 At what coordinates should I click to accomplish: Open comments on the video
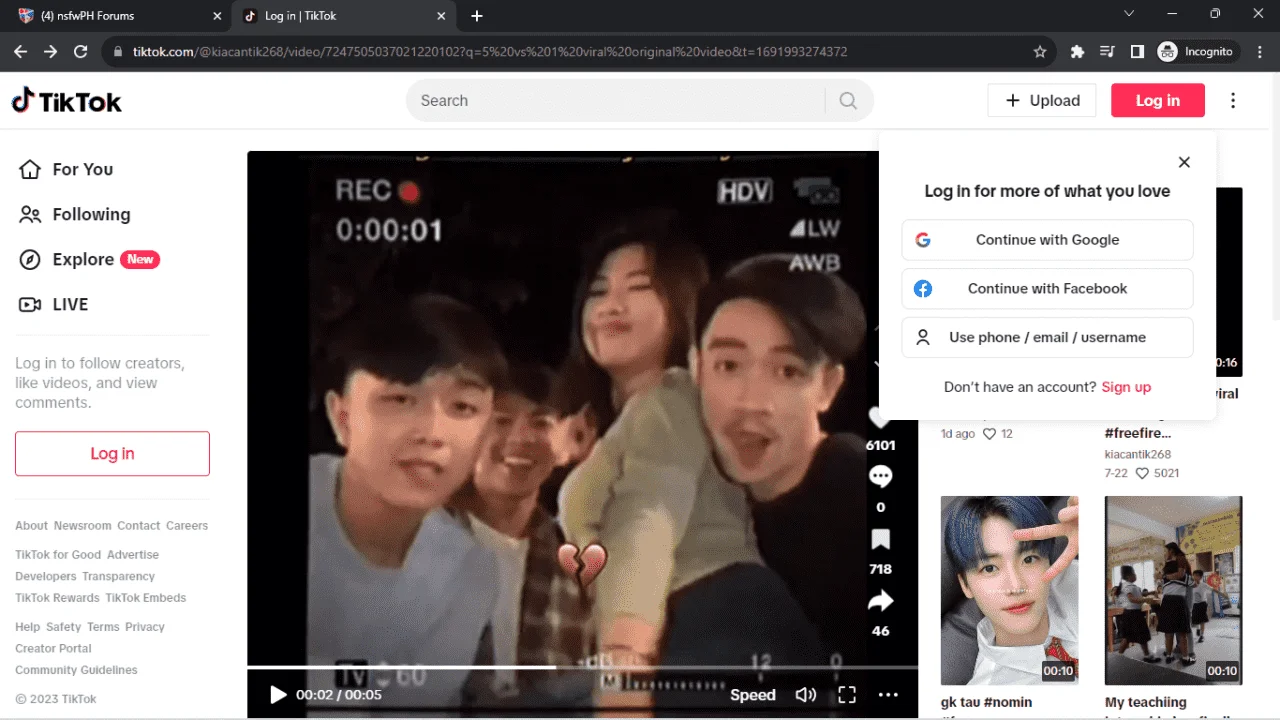(880, 476)
